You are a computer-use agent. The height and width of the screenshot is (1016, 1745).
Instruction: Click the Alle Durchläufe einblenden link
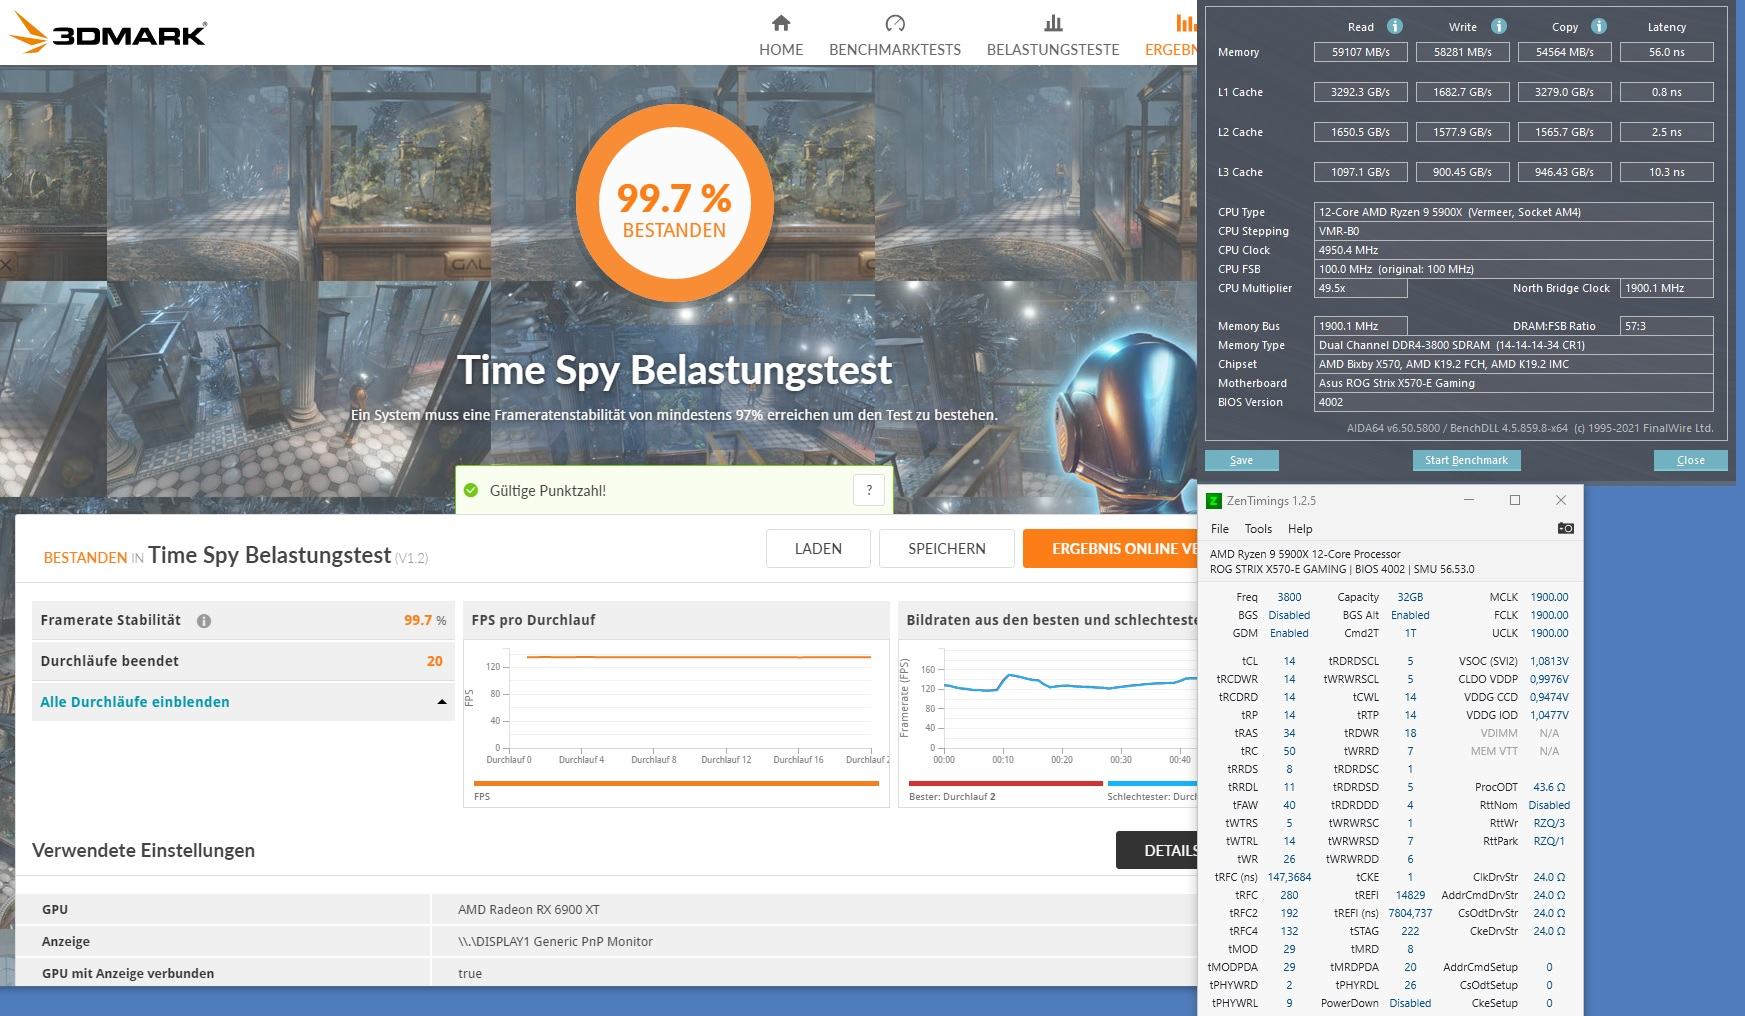135,702
